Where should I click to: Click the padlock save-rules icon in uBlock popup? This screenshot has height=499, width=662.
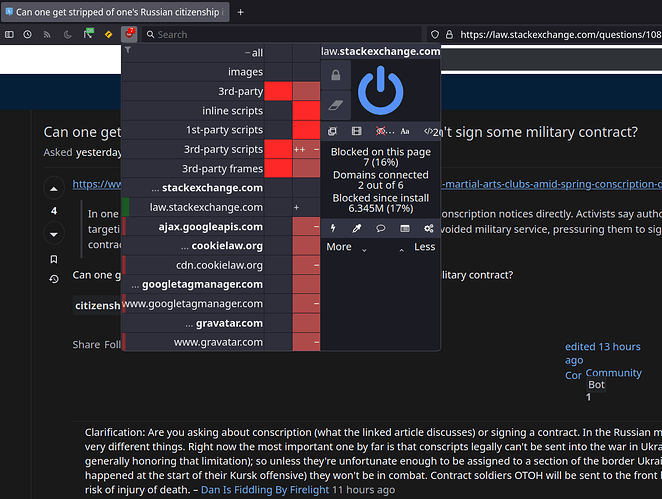[x=336, y=75]
